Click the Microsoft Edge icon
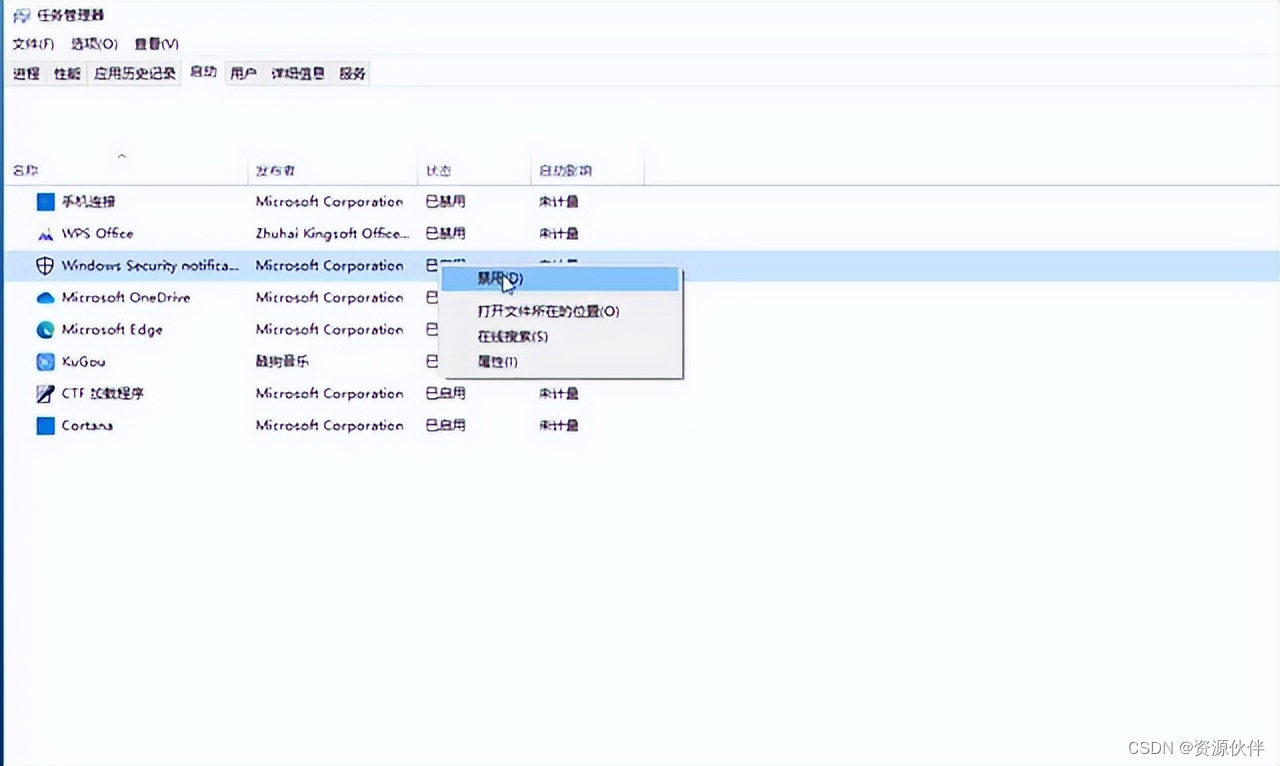Screen dimensions: 1280x766 point(45,330)
